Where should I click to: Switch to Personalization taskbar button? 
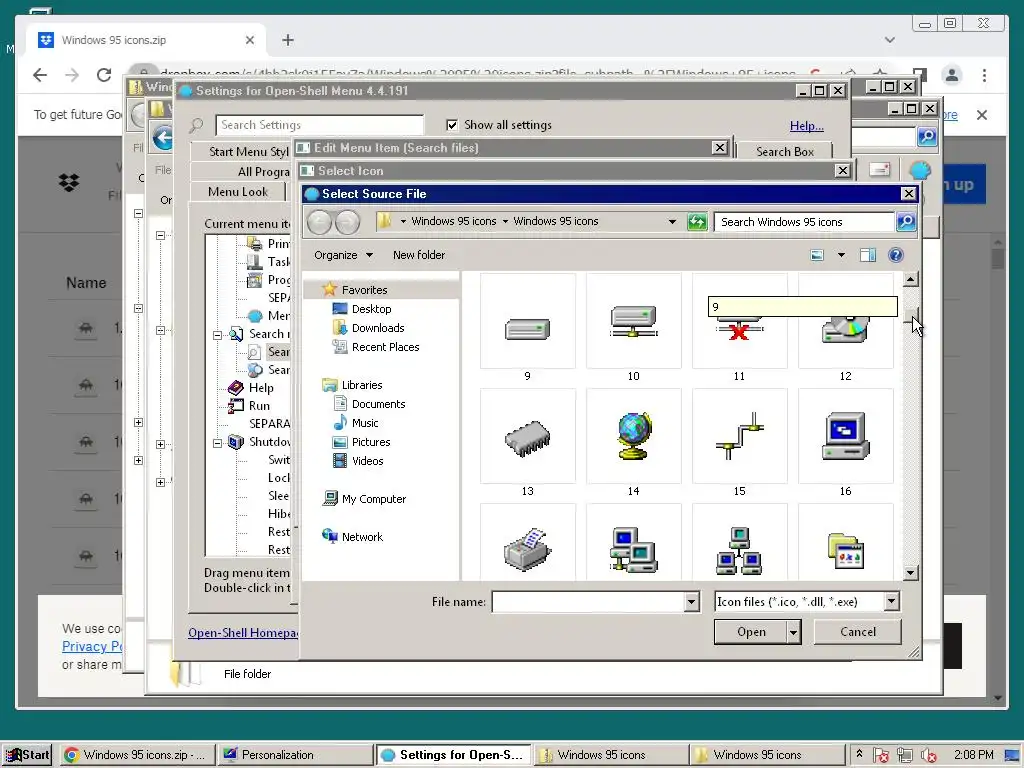pos(295,755)
